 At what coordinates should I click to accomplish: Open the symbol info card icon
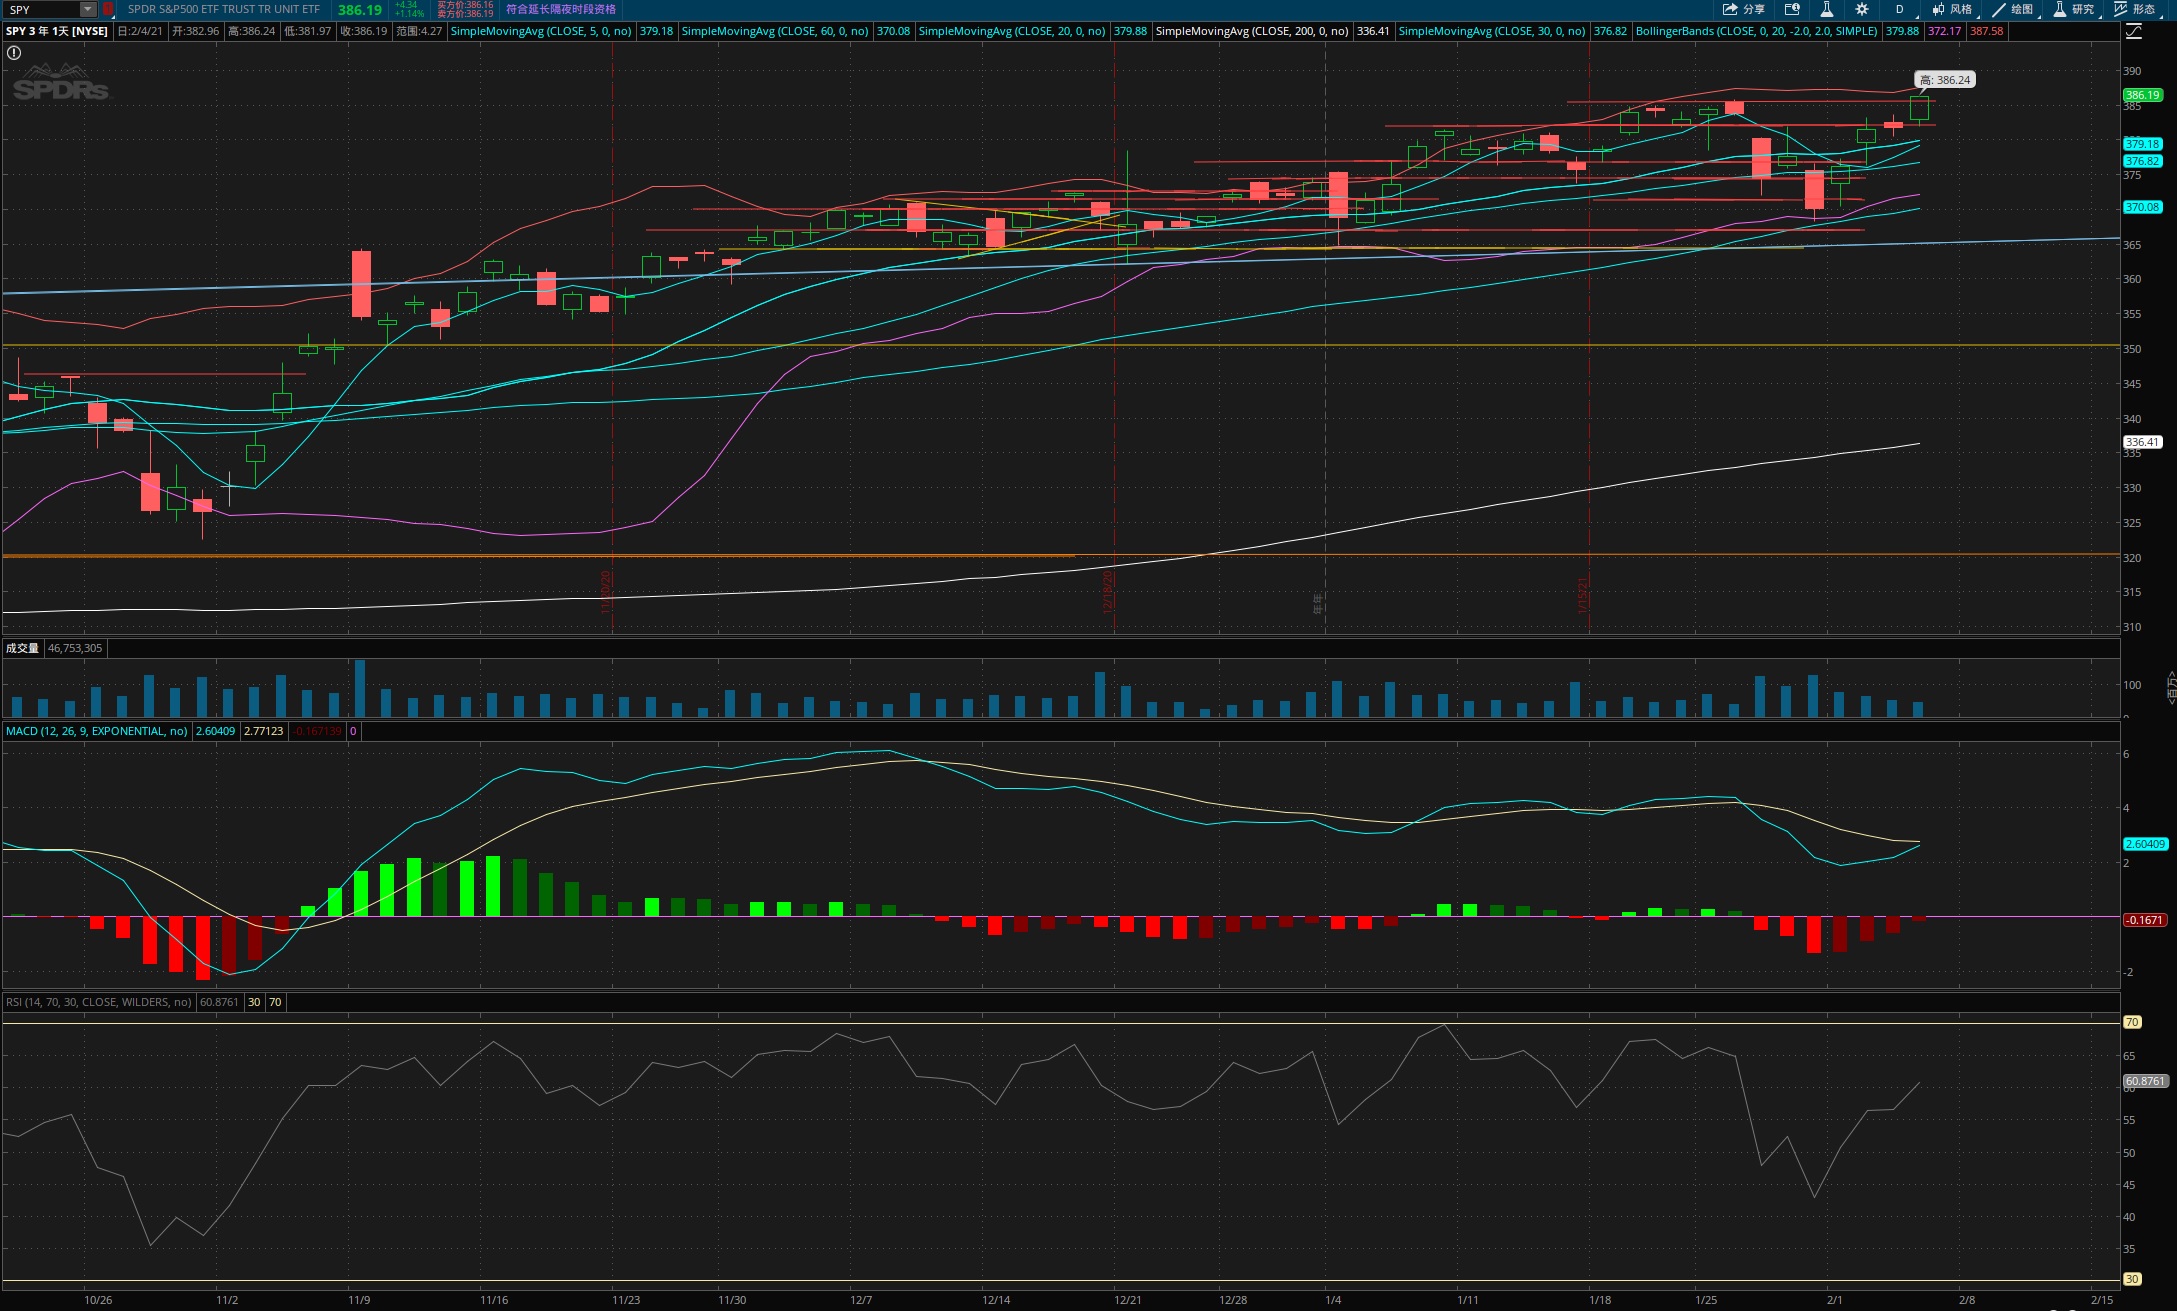(1792, 9)
